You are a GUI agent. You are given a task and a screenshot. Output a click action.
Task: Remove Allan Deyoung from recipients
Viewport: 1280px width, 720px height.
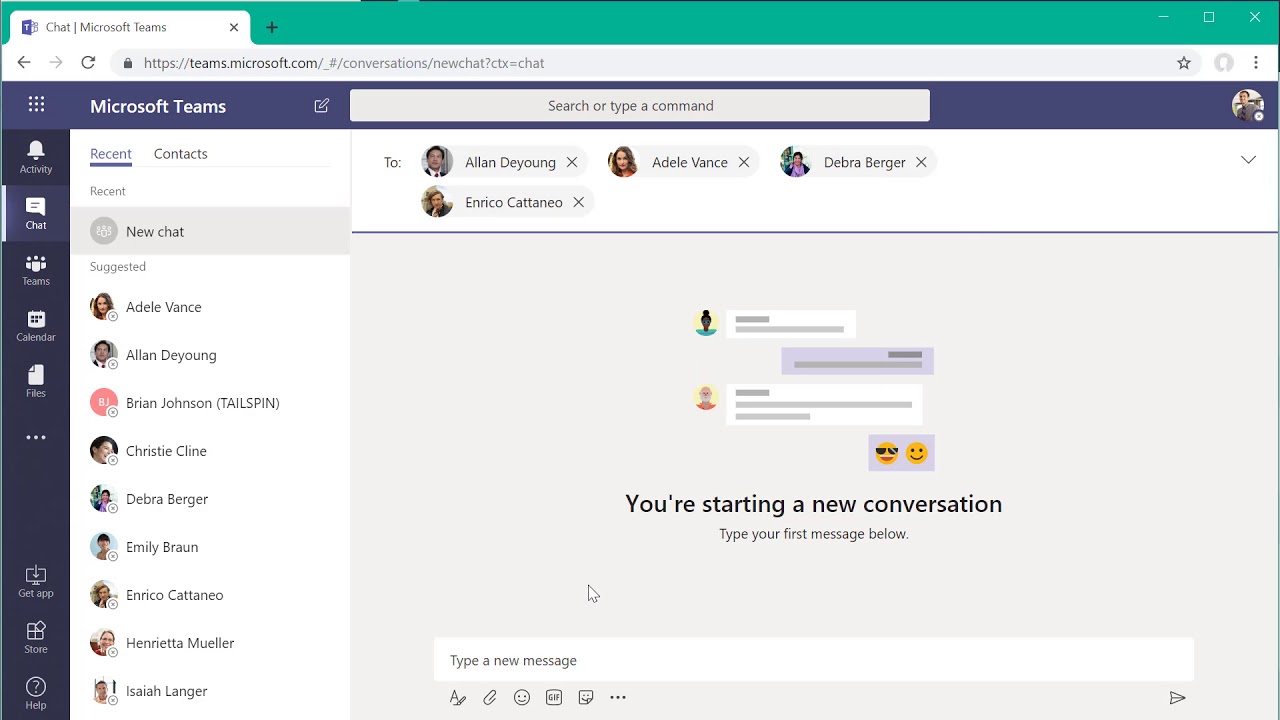pyautogui.click(x=572, y=162)
